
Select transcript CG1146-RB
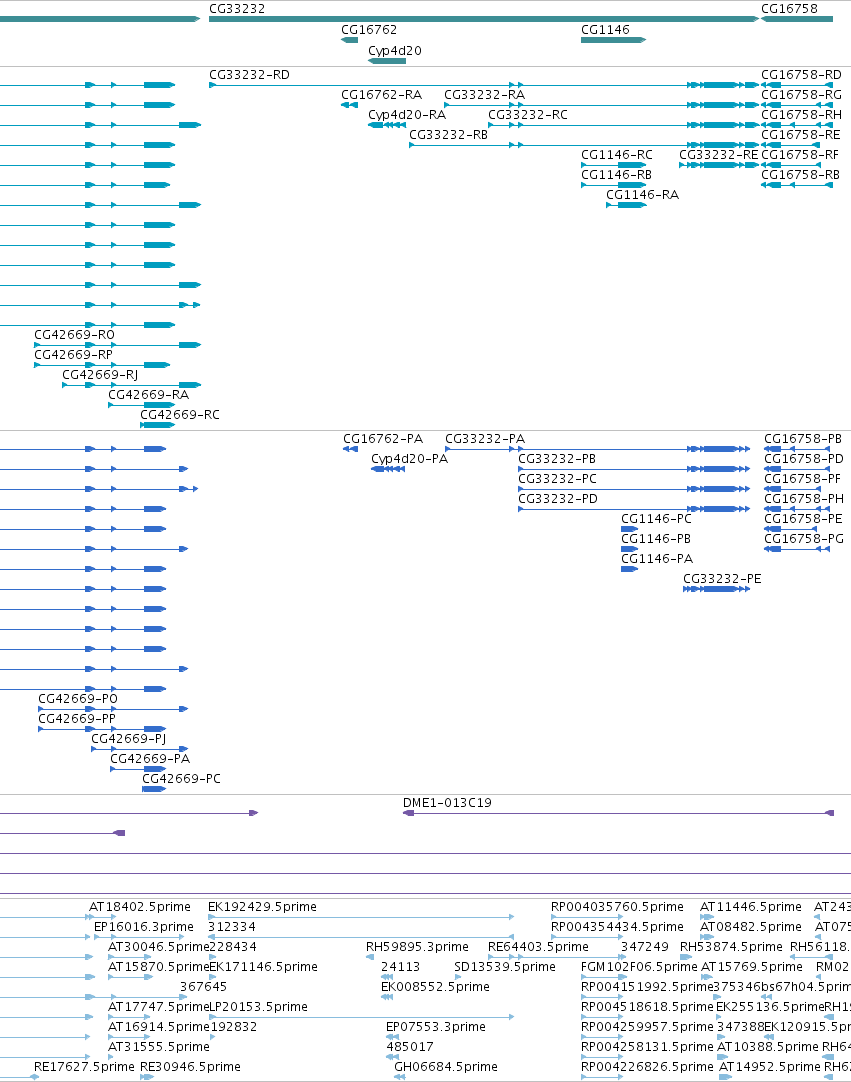616,175
